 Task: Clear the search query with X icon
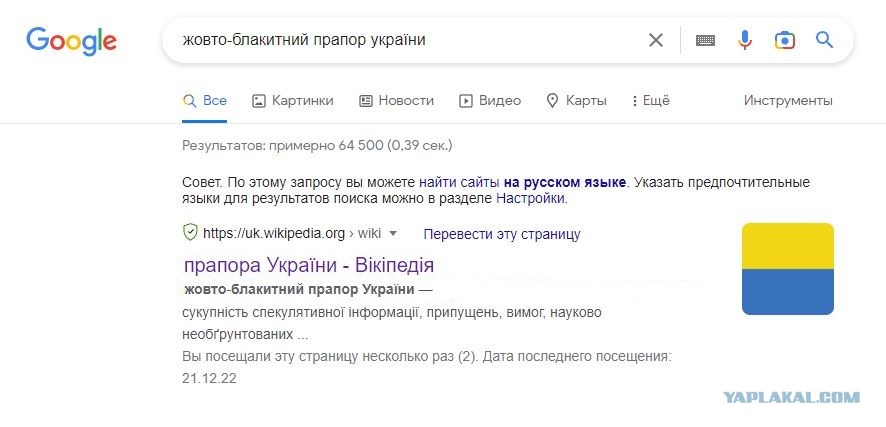tap(655, 40)
